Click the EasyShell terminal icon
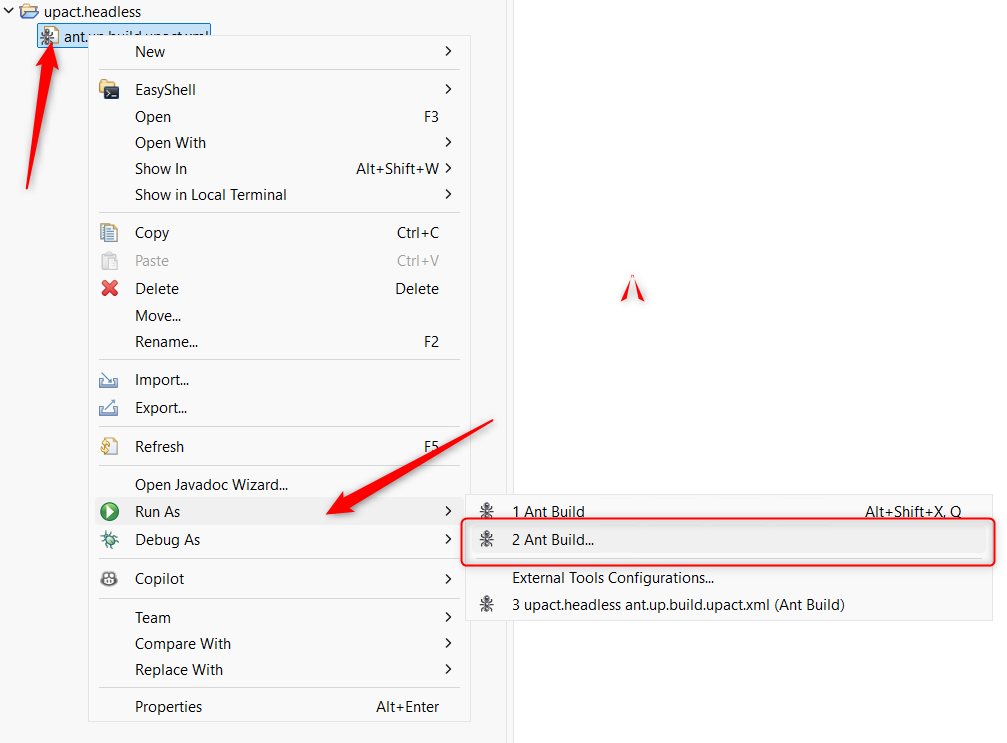This screenshot has height=743, width=1007. click(109, 90)
